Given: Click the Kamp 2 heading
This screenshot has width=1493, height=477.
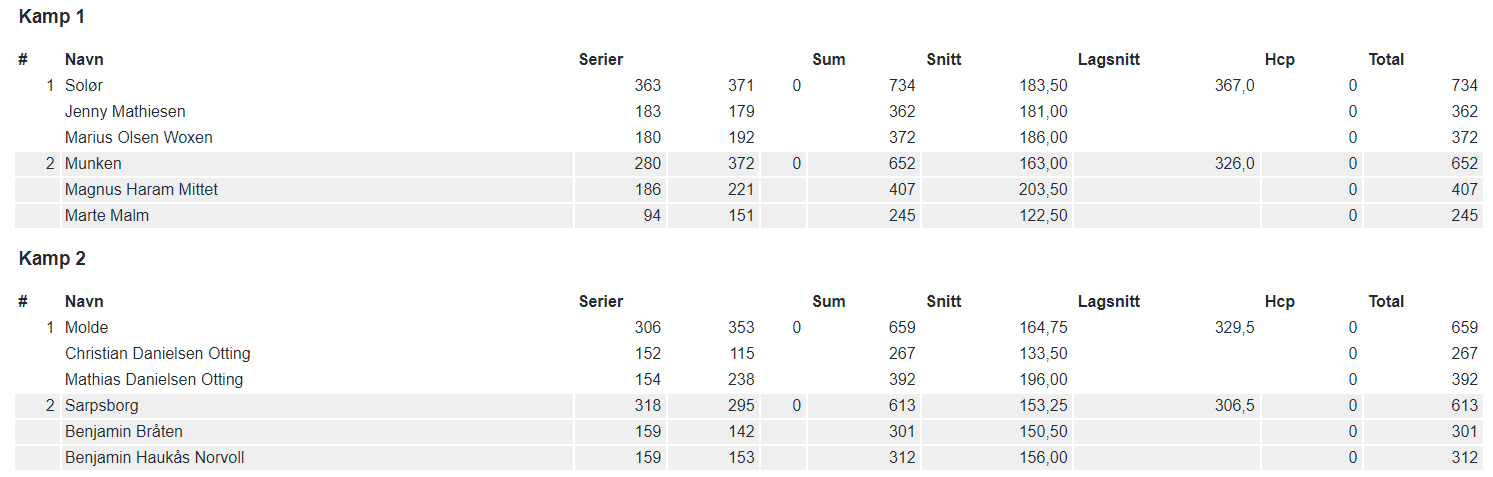Looking at the screenshot, I should pos(52,259).
